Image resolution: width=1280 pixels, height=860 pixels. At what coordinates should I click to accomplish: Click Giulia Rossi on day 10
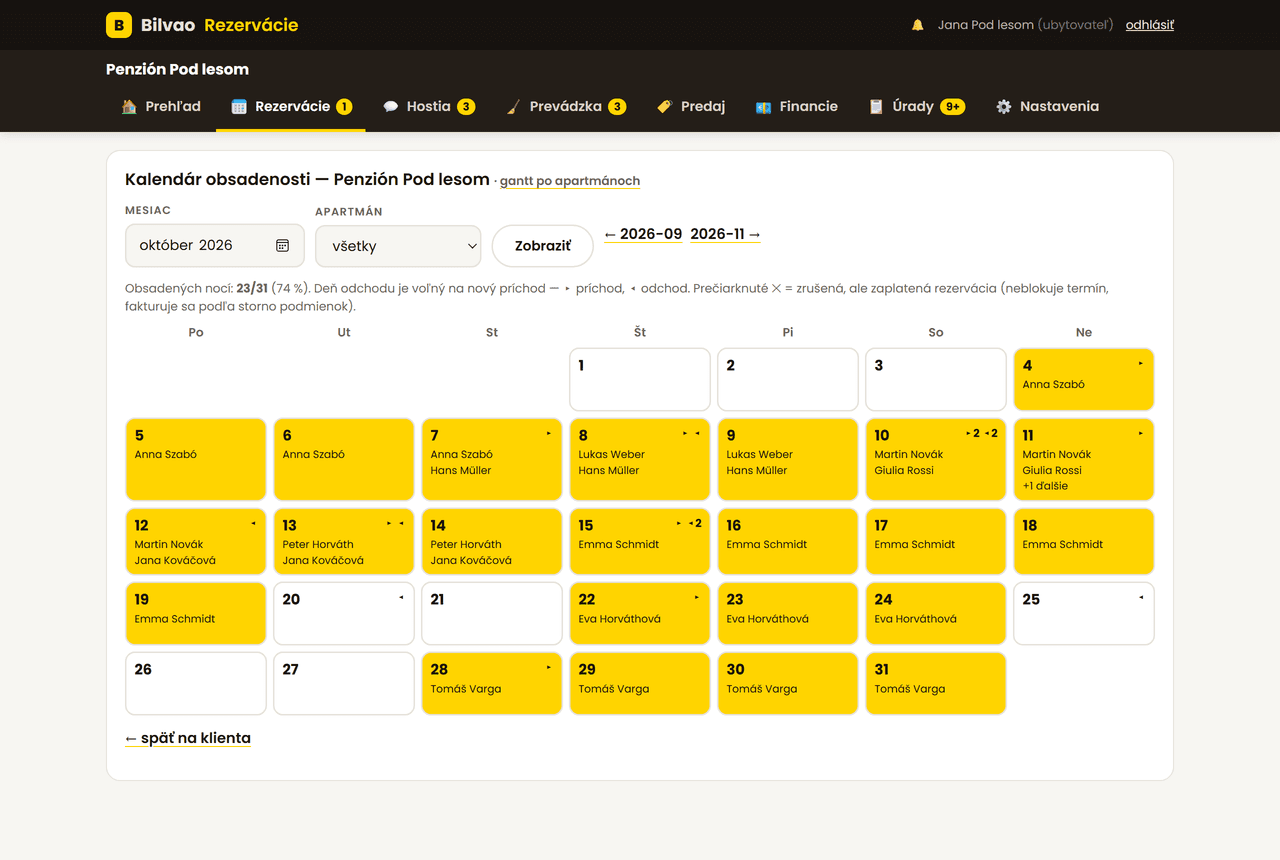pyautogui.click(x=904, y=470)
